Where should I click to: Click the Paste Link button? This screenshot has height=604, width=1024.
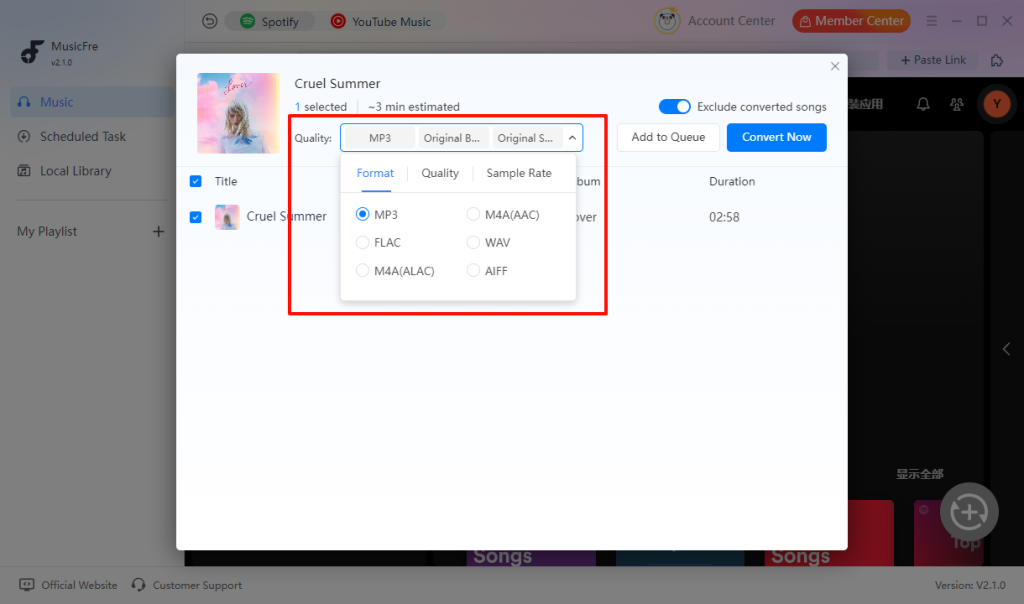pyautogui.click(x=933, y=60)
